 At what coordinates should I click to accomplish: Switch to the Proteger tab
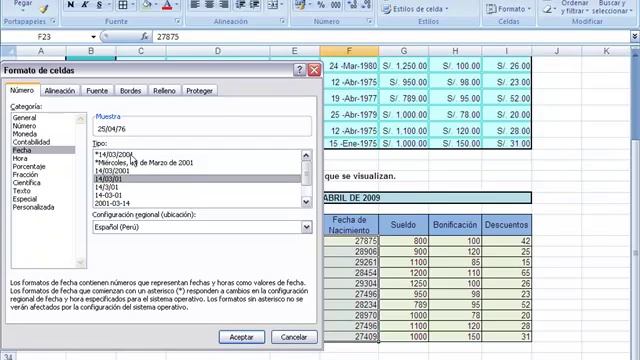pos(199,91)
